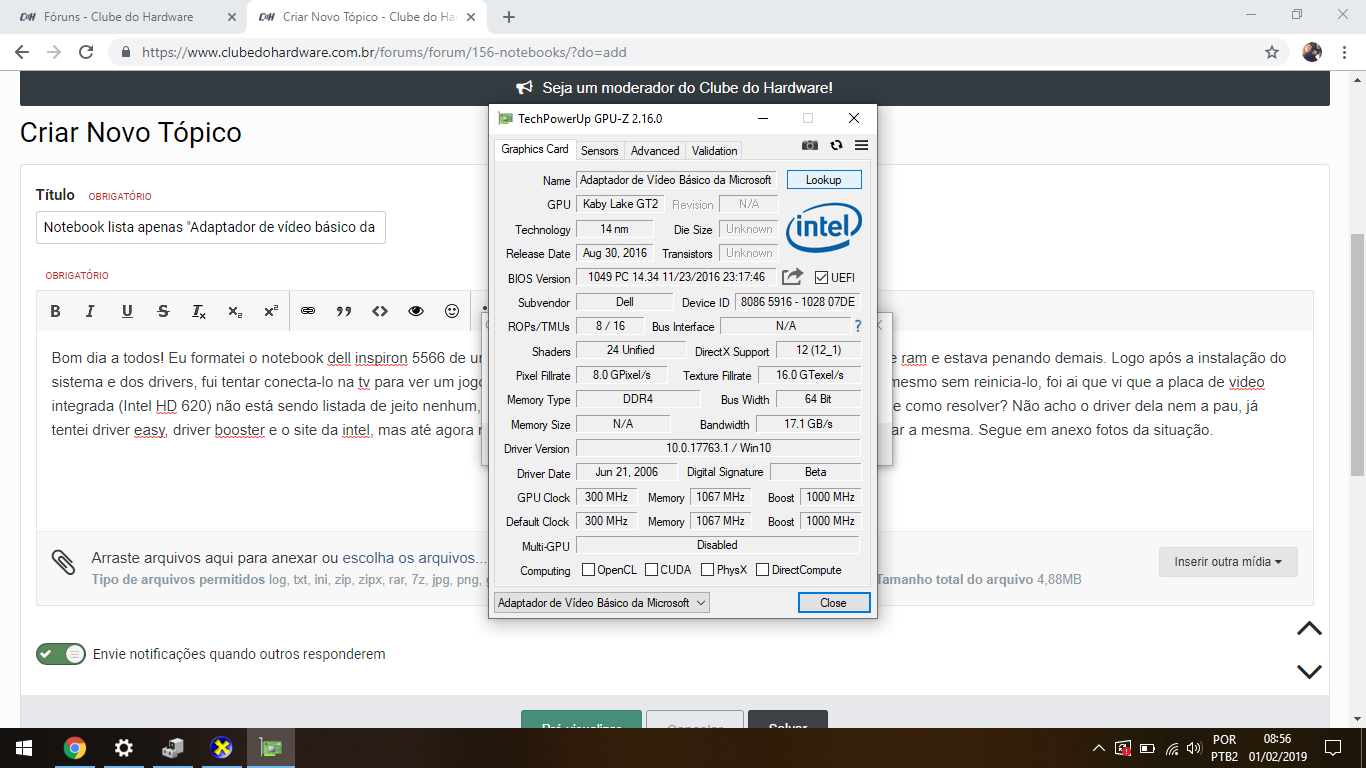1366x768 pixels.
Task: Switch to the Advanced tab
Action: 655,151
